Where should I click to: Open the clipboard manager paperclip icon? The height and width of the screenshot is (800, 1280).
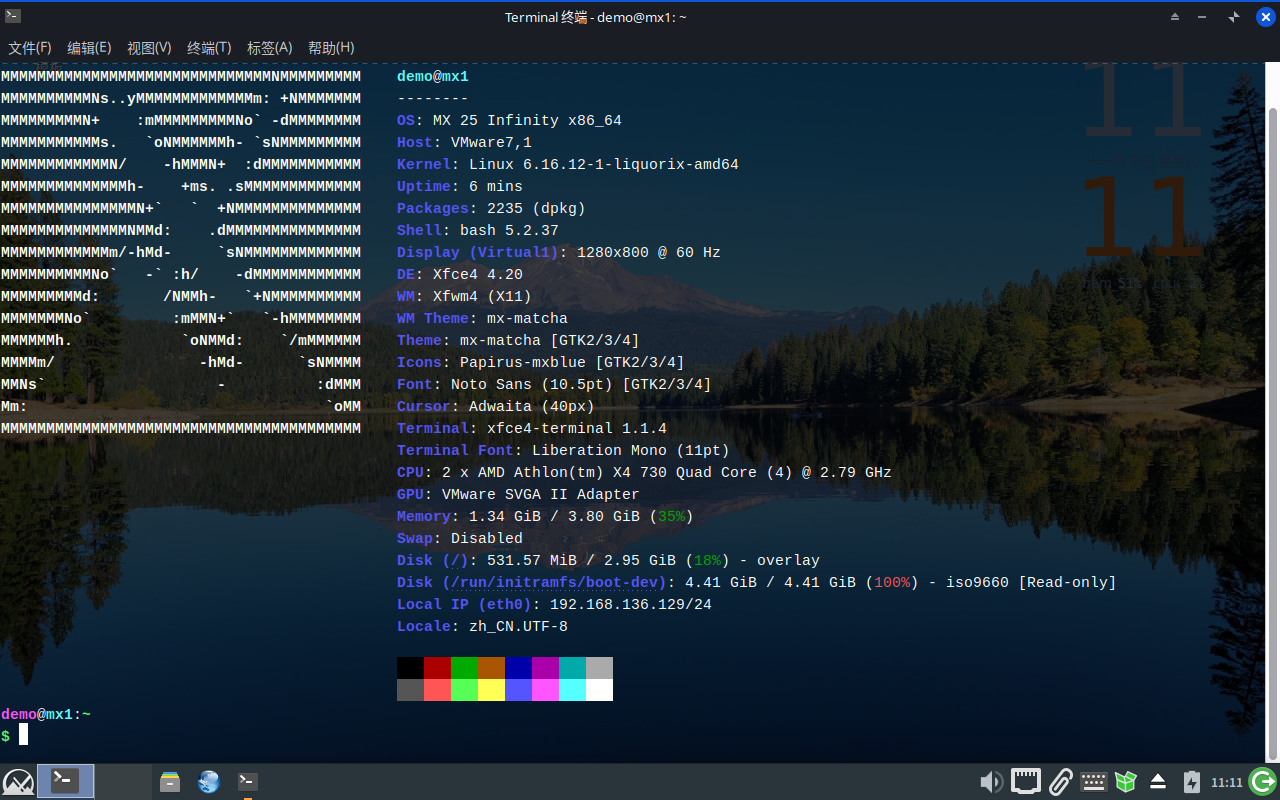pos(1060,782)
